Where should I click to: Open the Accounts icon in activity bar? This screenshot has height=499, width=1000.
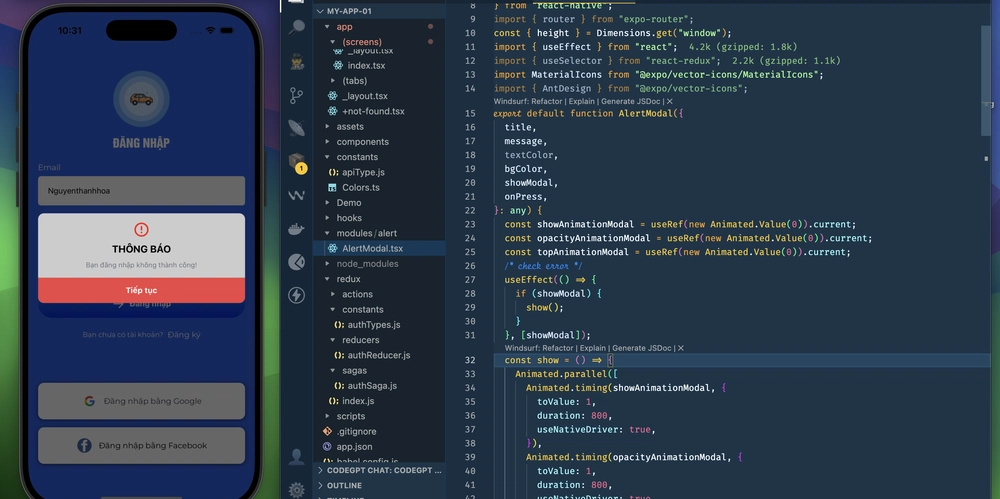297,456
